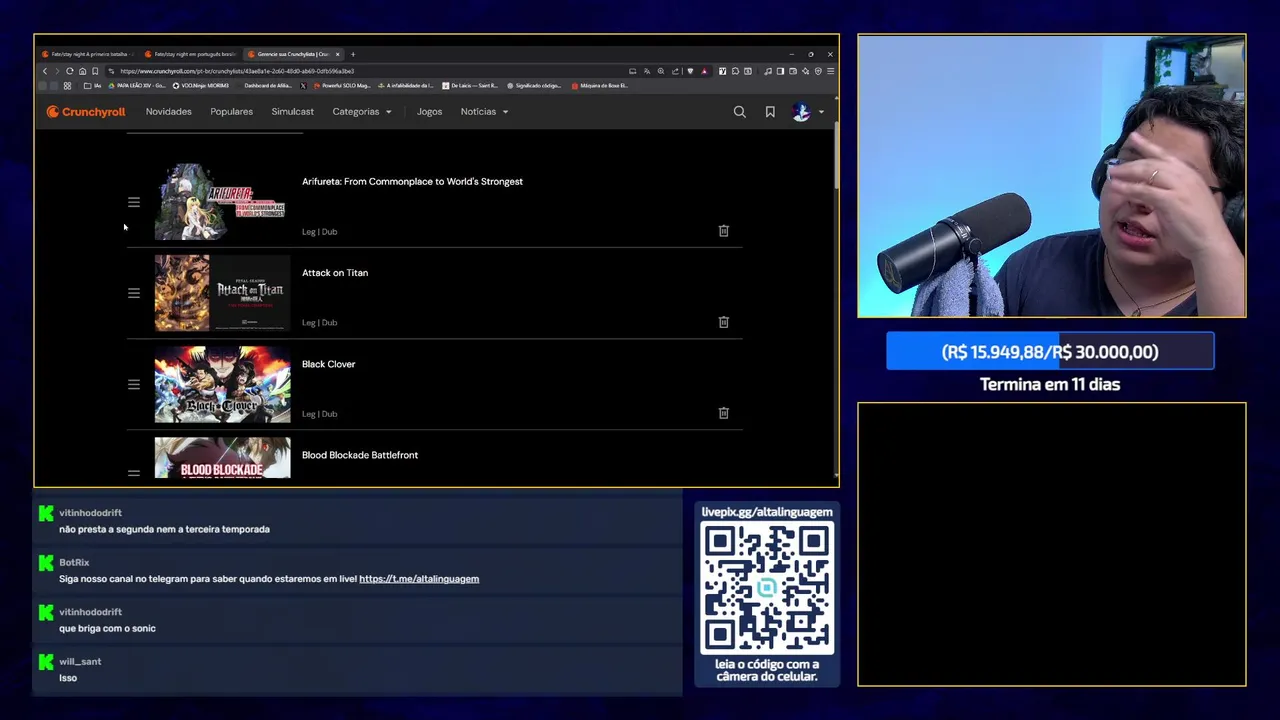
Task: Open the Máquina de Boxe bookmark
Action: [600, 86]
